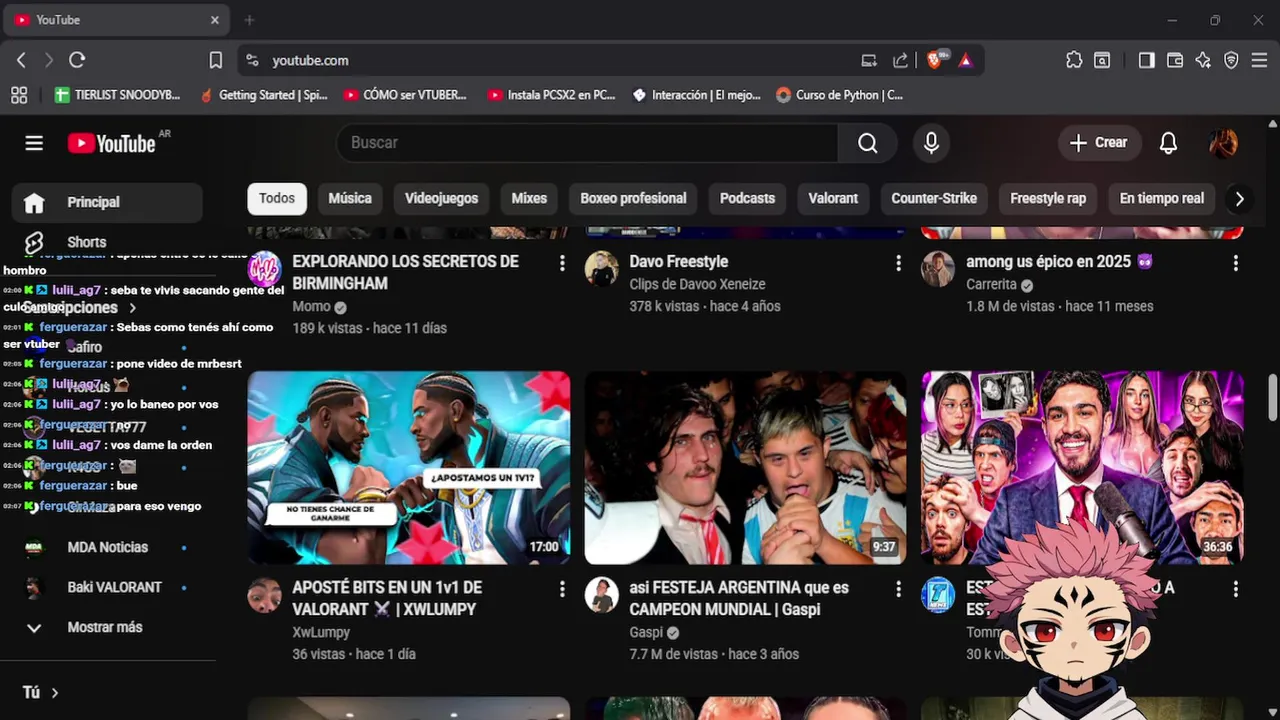Click the Crear button
The height and width of the screenshot is (720, 1280).
1098,143
